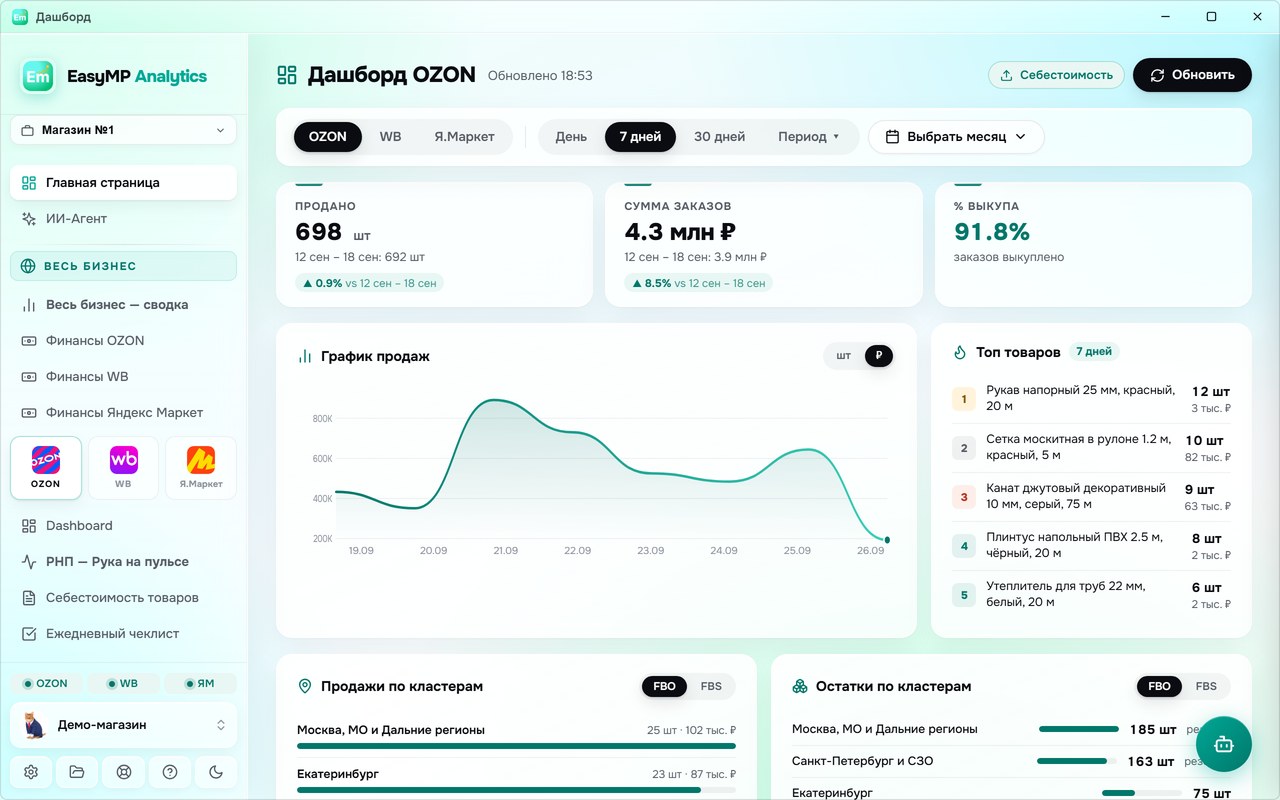This screenshot has height=800, width=1280.
Task: Select FBO in Продажи по кластерам
Action: [664, 686]
